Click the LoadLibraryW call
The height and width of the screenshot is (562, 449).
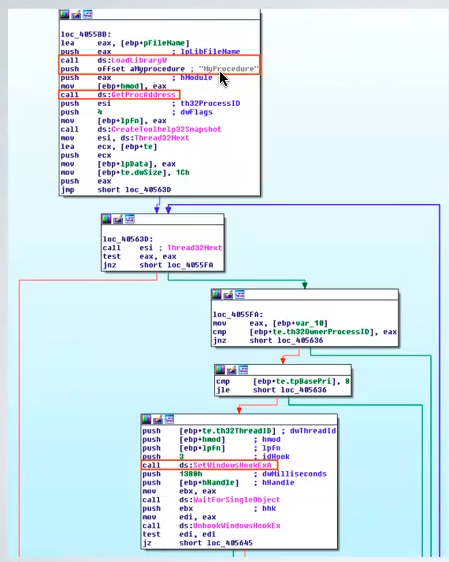point(139,60)
